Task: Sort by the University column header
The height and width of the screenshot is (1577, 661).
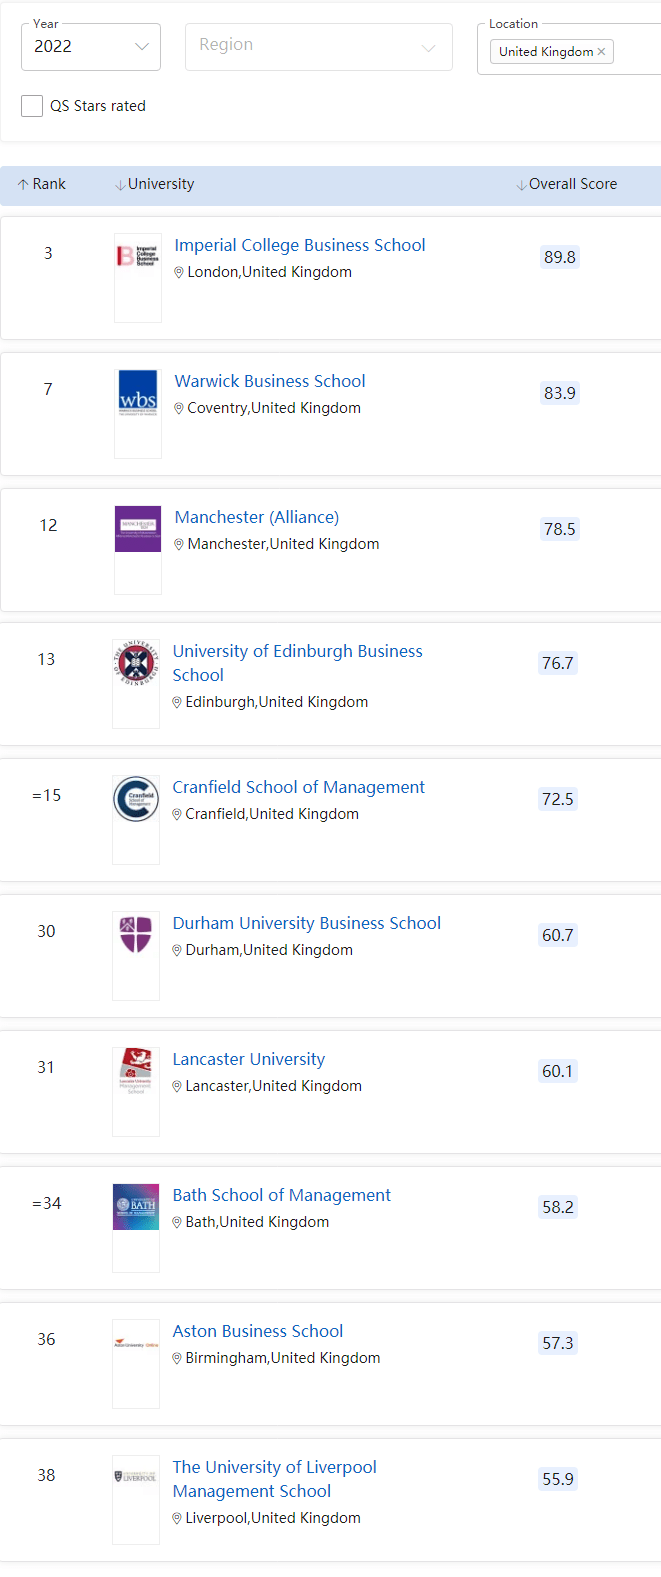Action: (155, 185)
